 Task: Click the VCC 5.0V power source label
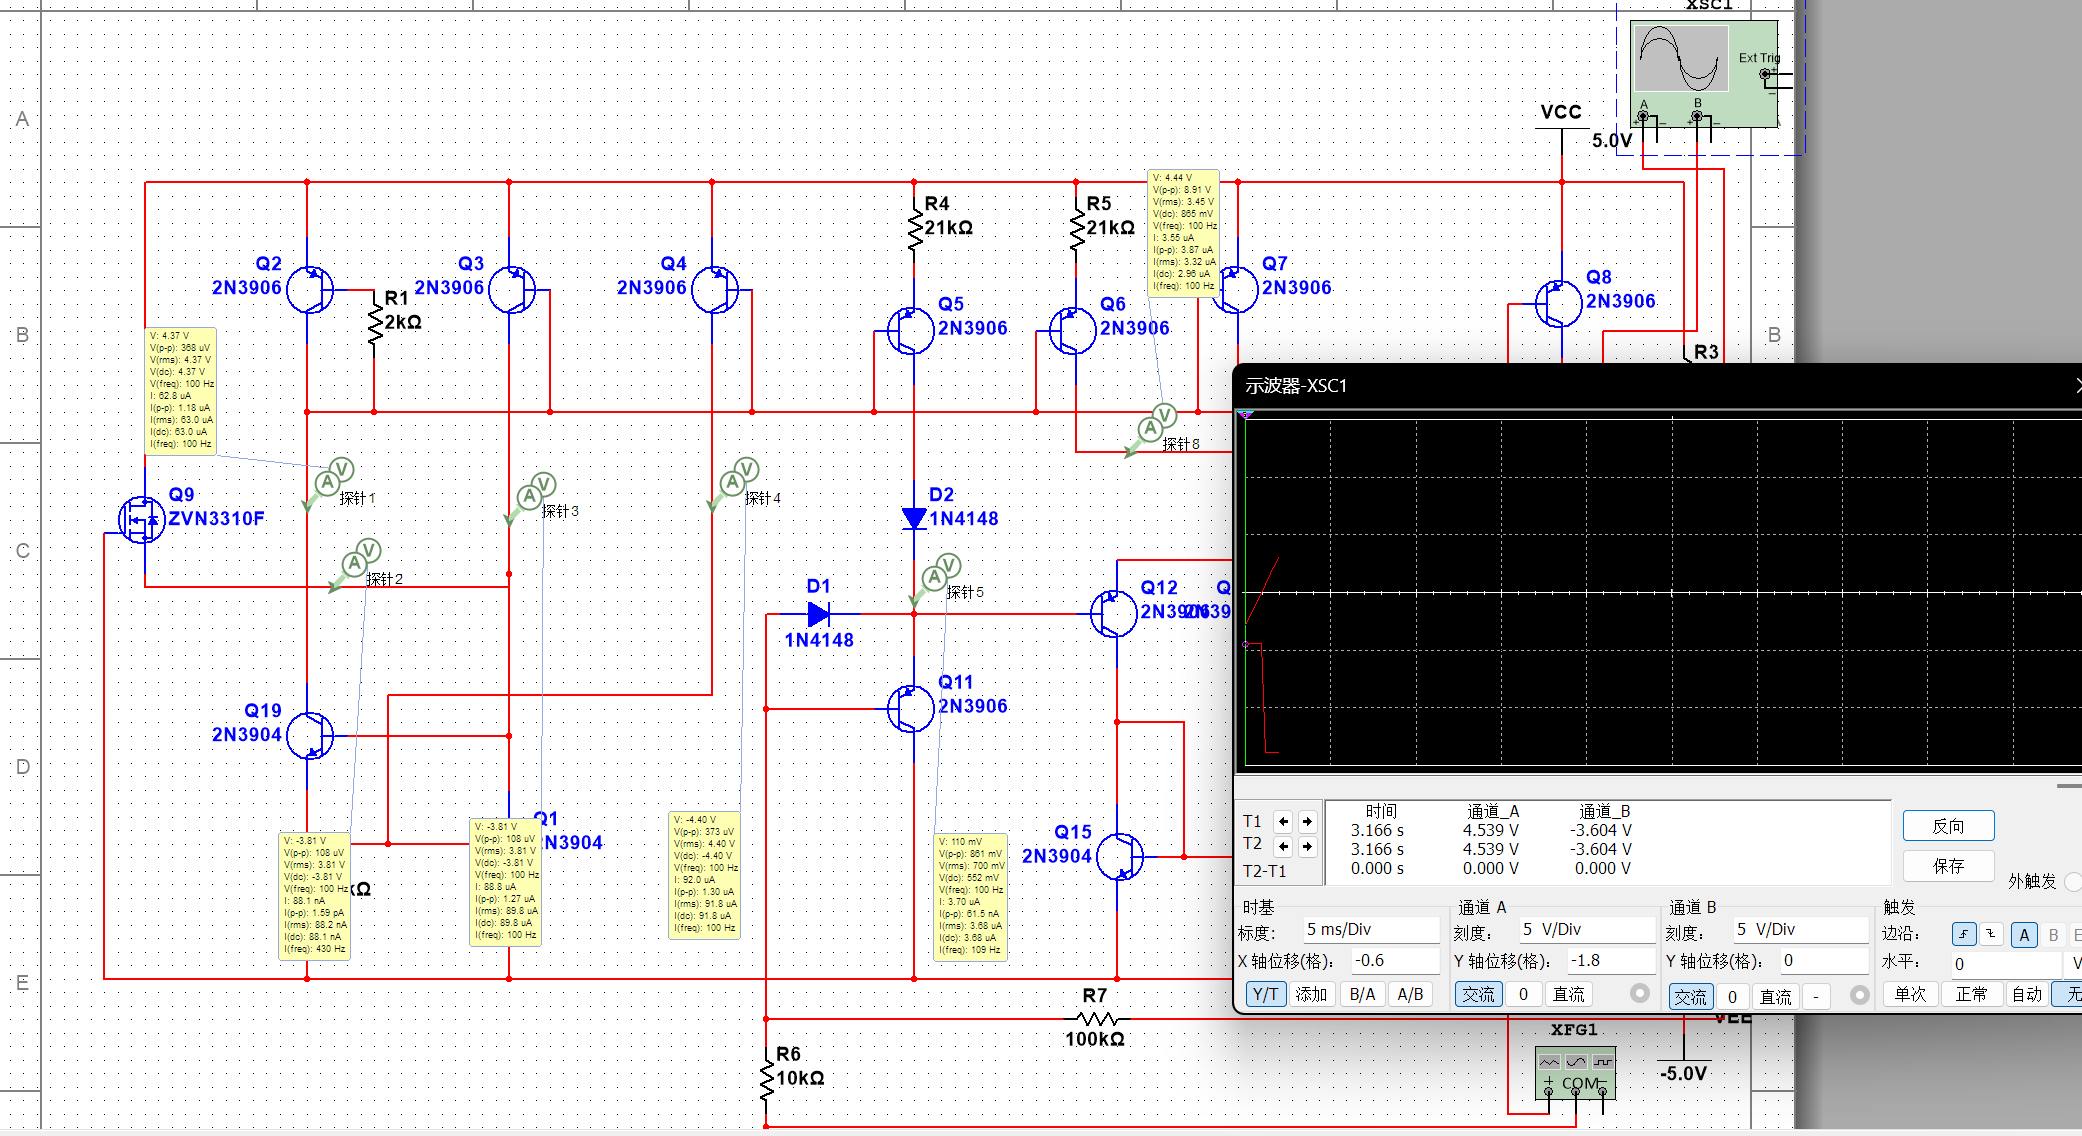1562,112
